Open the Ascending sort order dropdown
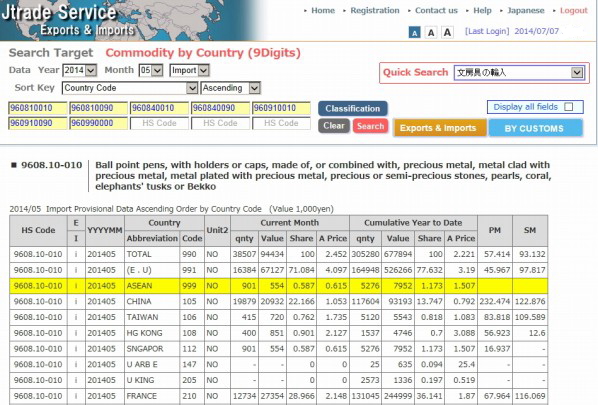Screen dimensions: 598x405 point(230,88)
